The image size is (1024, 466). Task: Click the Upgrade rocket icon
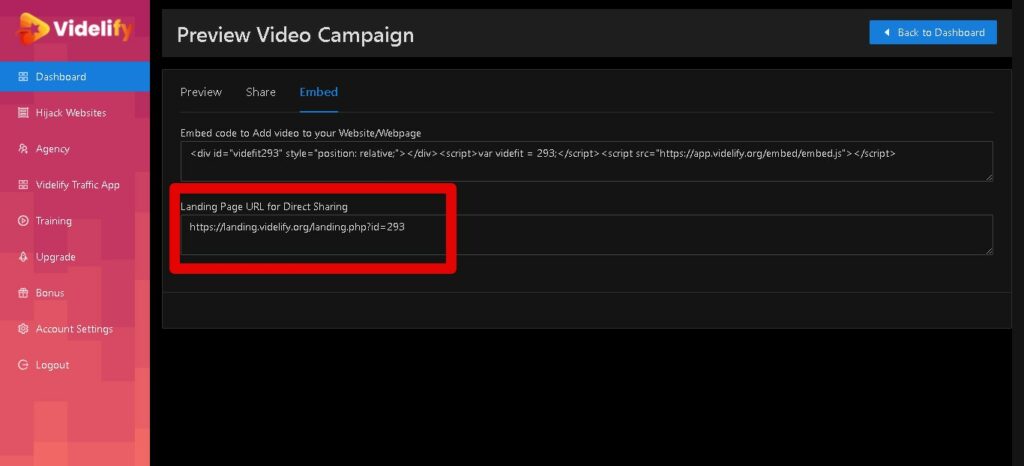pyautogui.click(x=23, y=257)
